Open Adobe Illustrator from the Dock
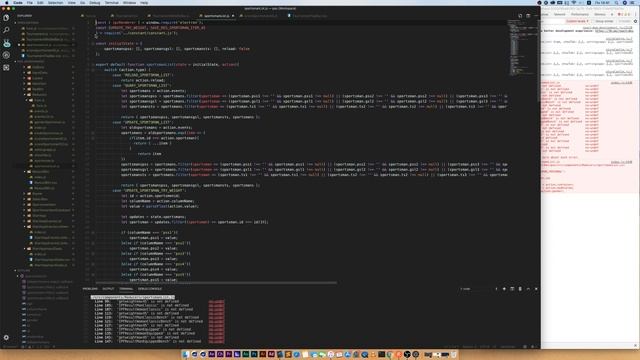 263,354
